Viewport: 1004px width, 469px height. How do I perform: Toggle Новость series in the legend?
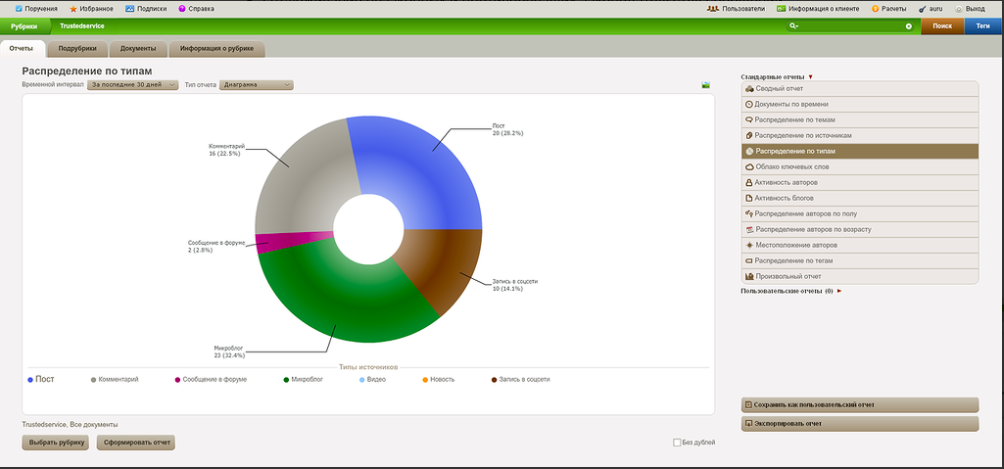coord(438,379)
